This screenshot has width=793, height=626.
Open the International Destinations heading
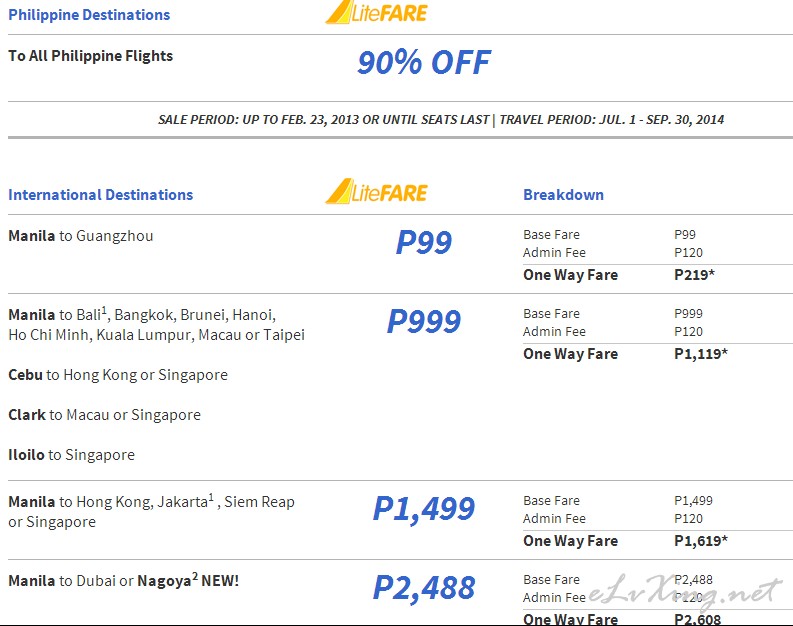[x=101, y=195]
